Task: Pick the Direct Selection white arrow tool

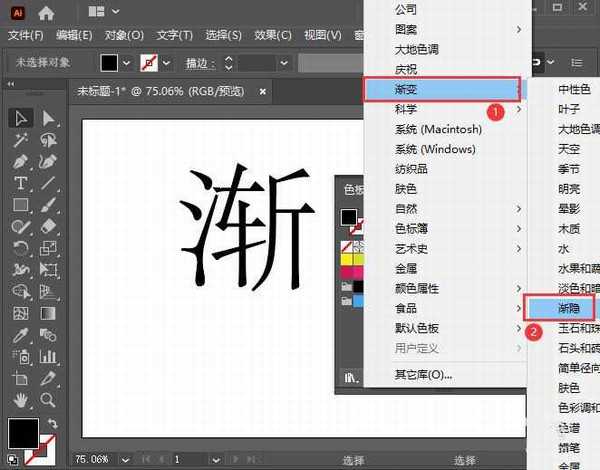Action: click(x=48, y=119)
